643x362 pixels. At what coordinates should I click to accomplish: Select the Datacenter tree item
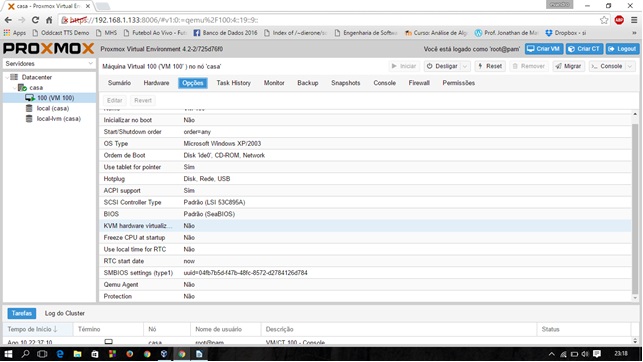tap(36, 77)
